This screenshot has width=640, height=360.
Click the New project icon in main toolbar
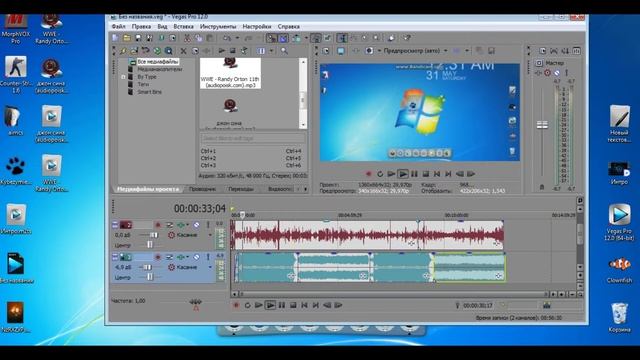(116, 38)
